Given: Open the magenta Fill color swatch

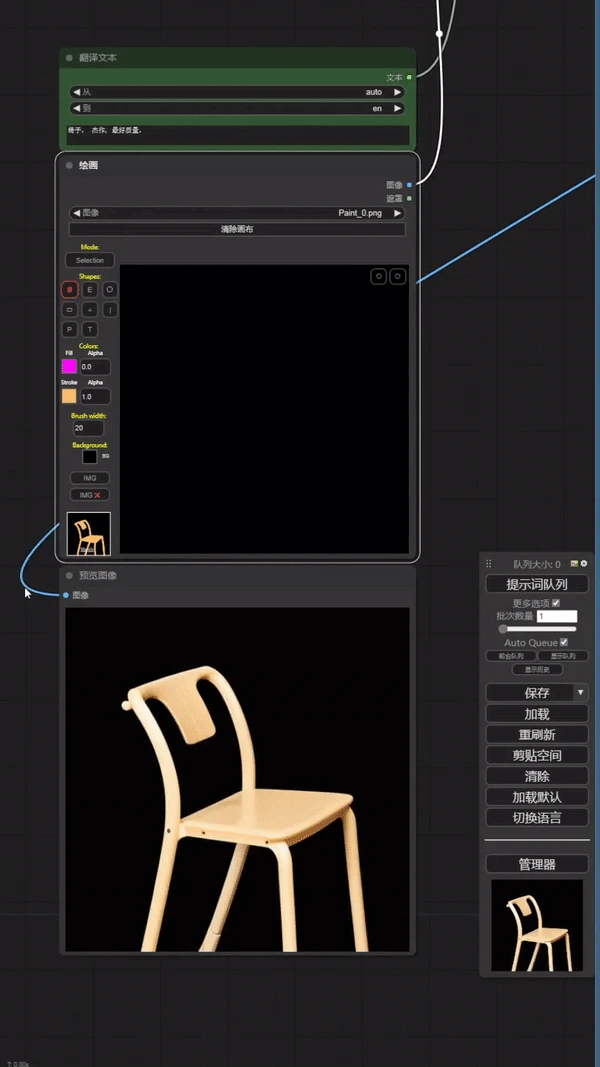Looking at the screenshot, I should [69, 367].
